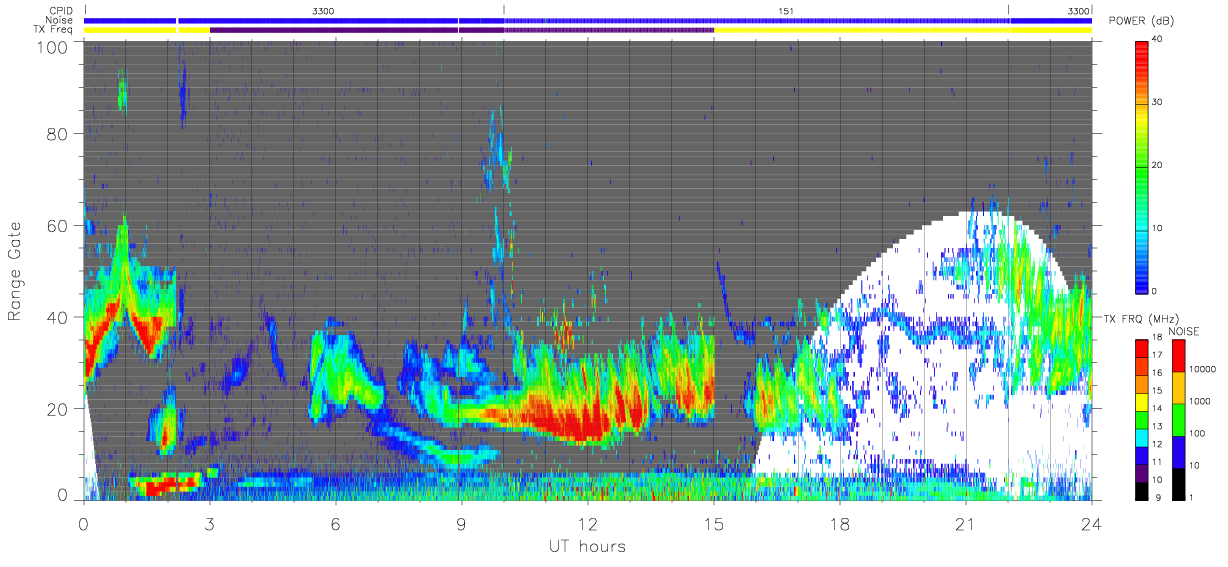The image size is (1228, 567).
Task: Click the "Noise" row label above the plot
Action: pos(61,20)
